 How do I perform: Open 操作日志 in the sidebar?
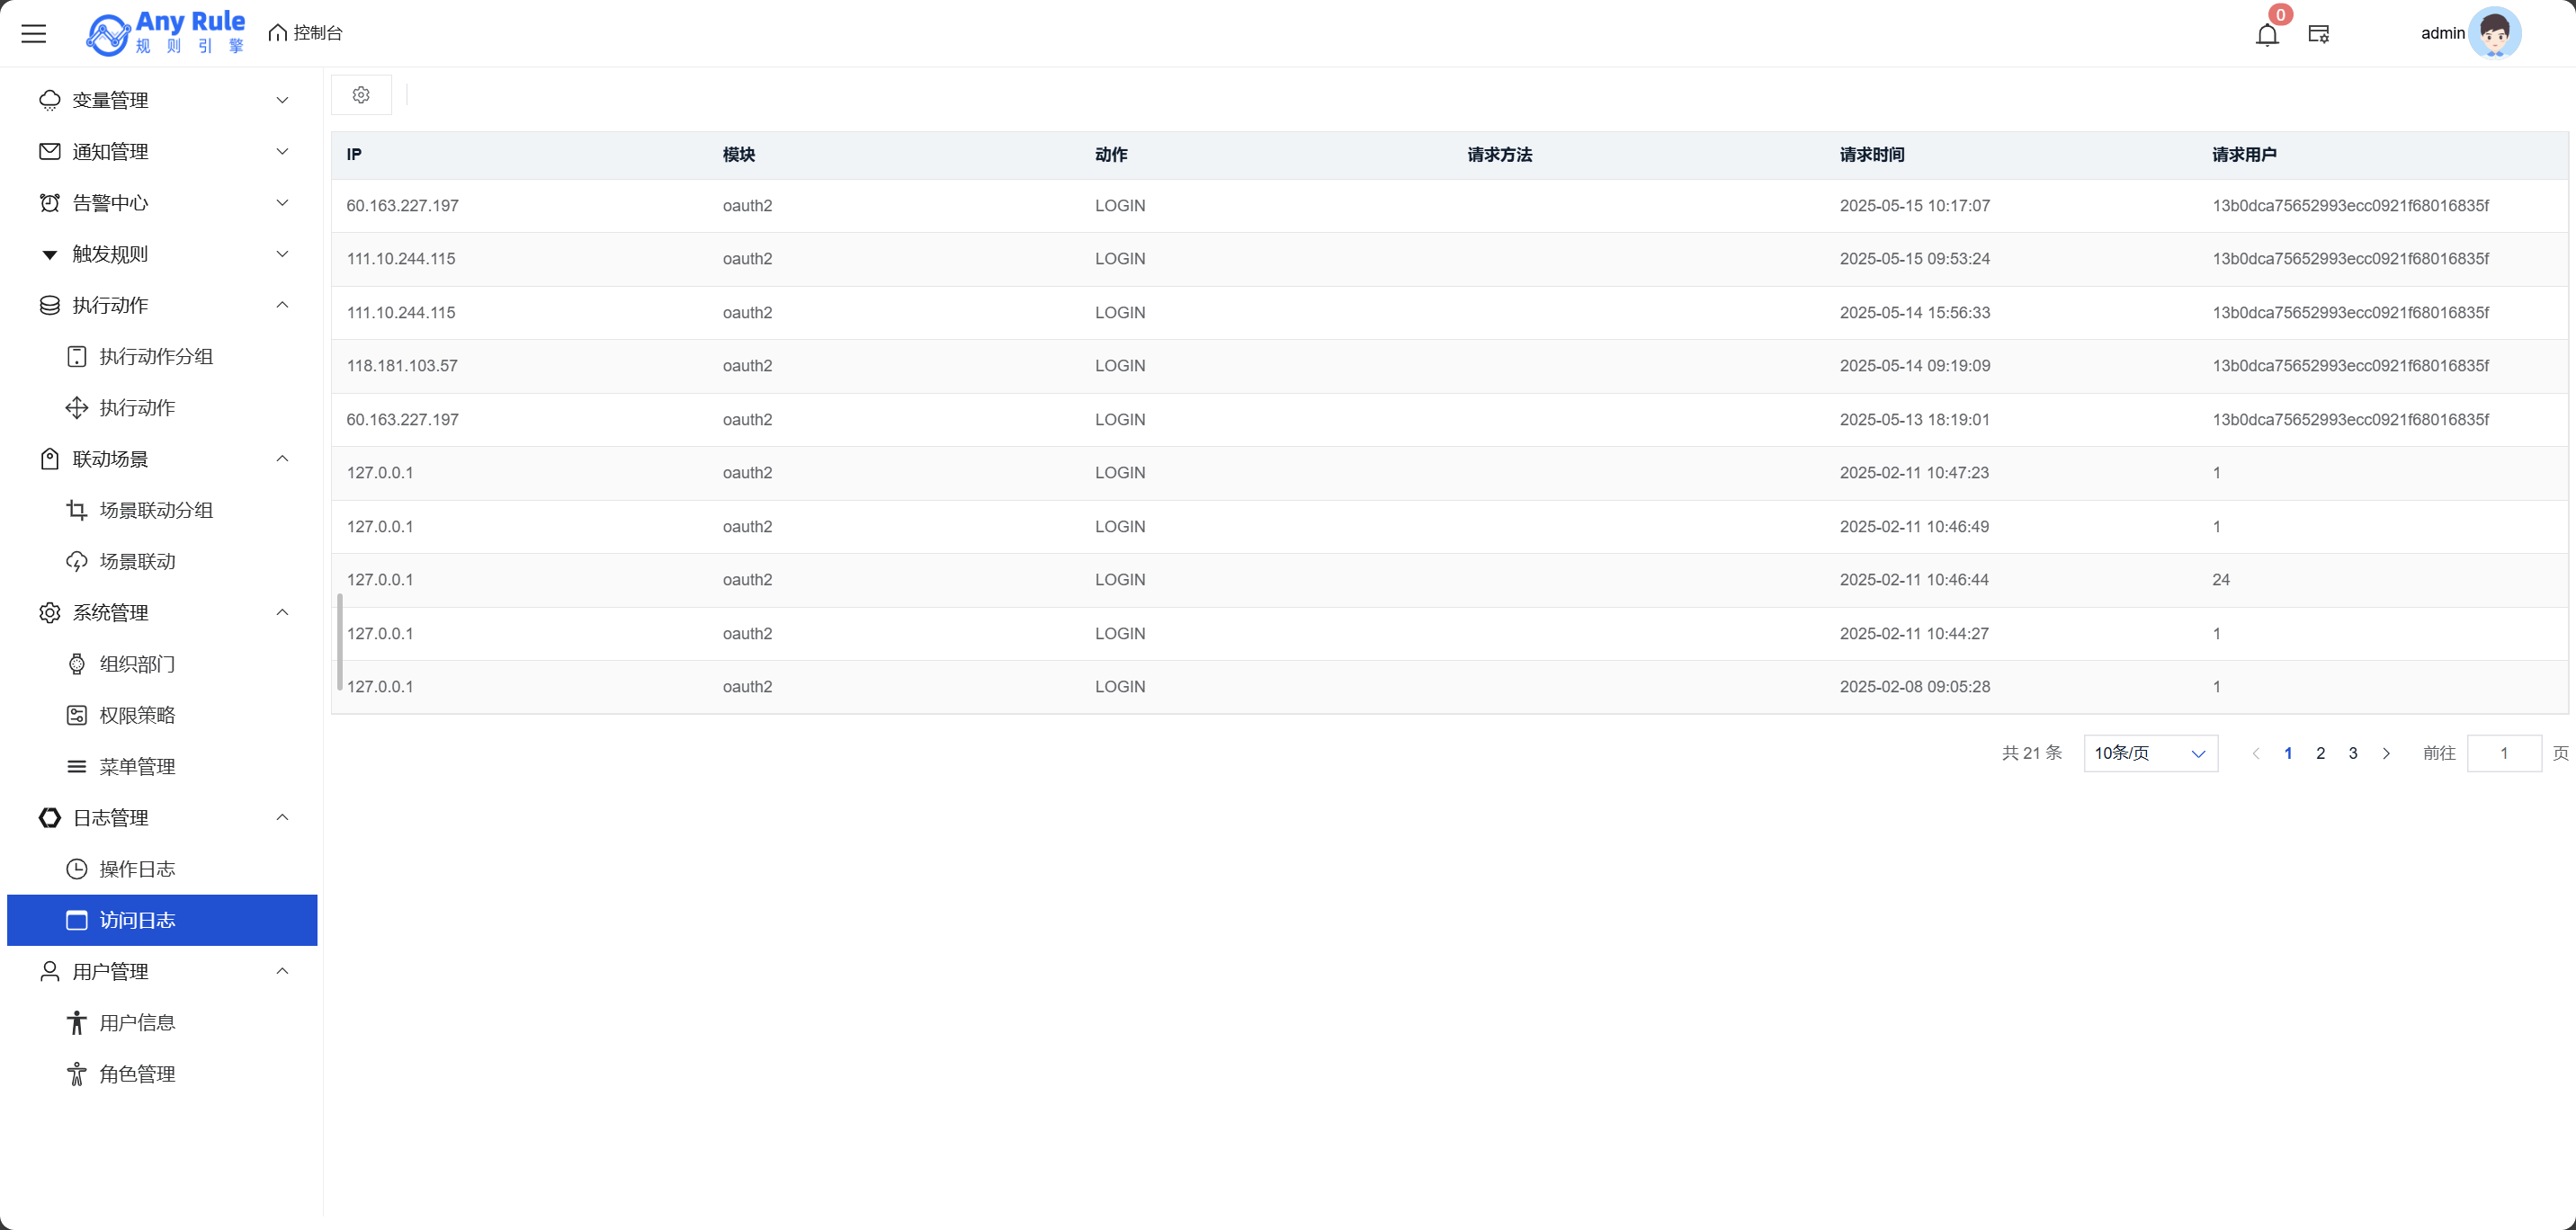click(137, 869)
